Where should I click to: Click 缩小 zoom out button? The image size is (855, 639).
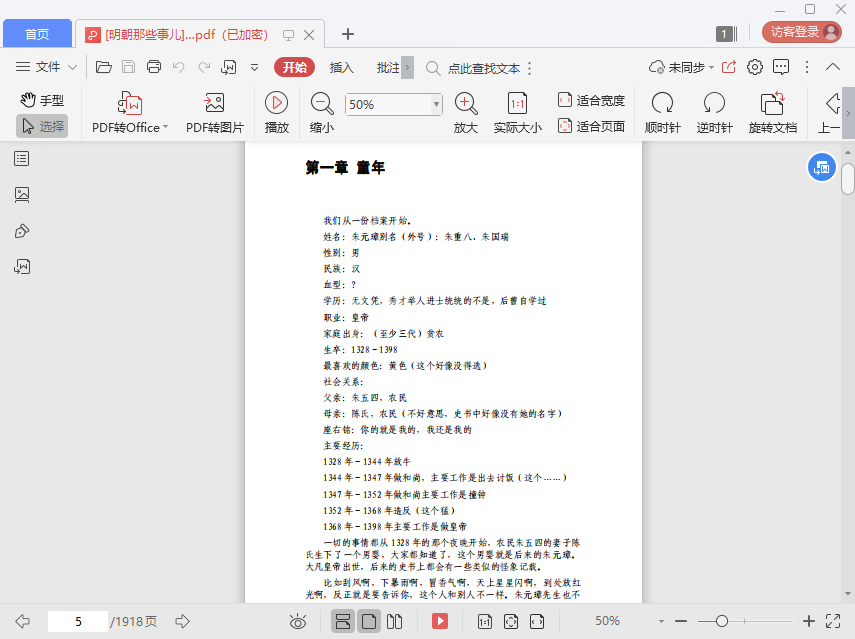point(322,113)
